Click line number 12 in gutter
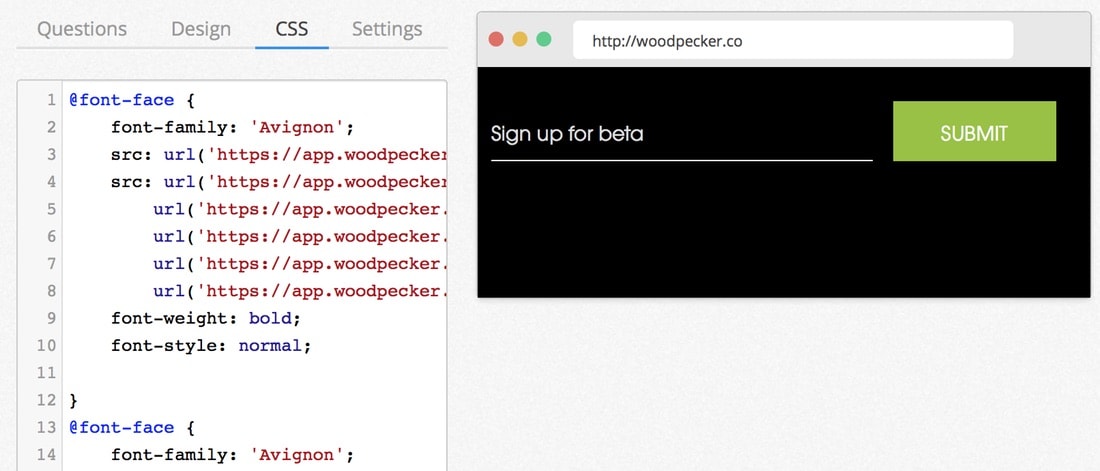Image resolution: width=1100 pixels, height=471 pixels. point(46,401)
